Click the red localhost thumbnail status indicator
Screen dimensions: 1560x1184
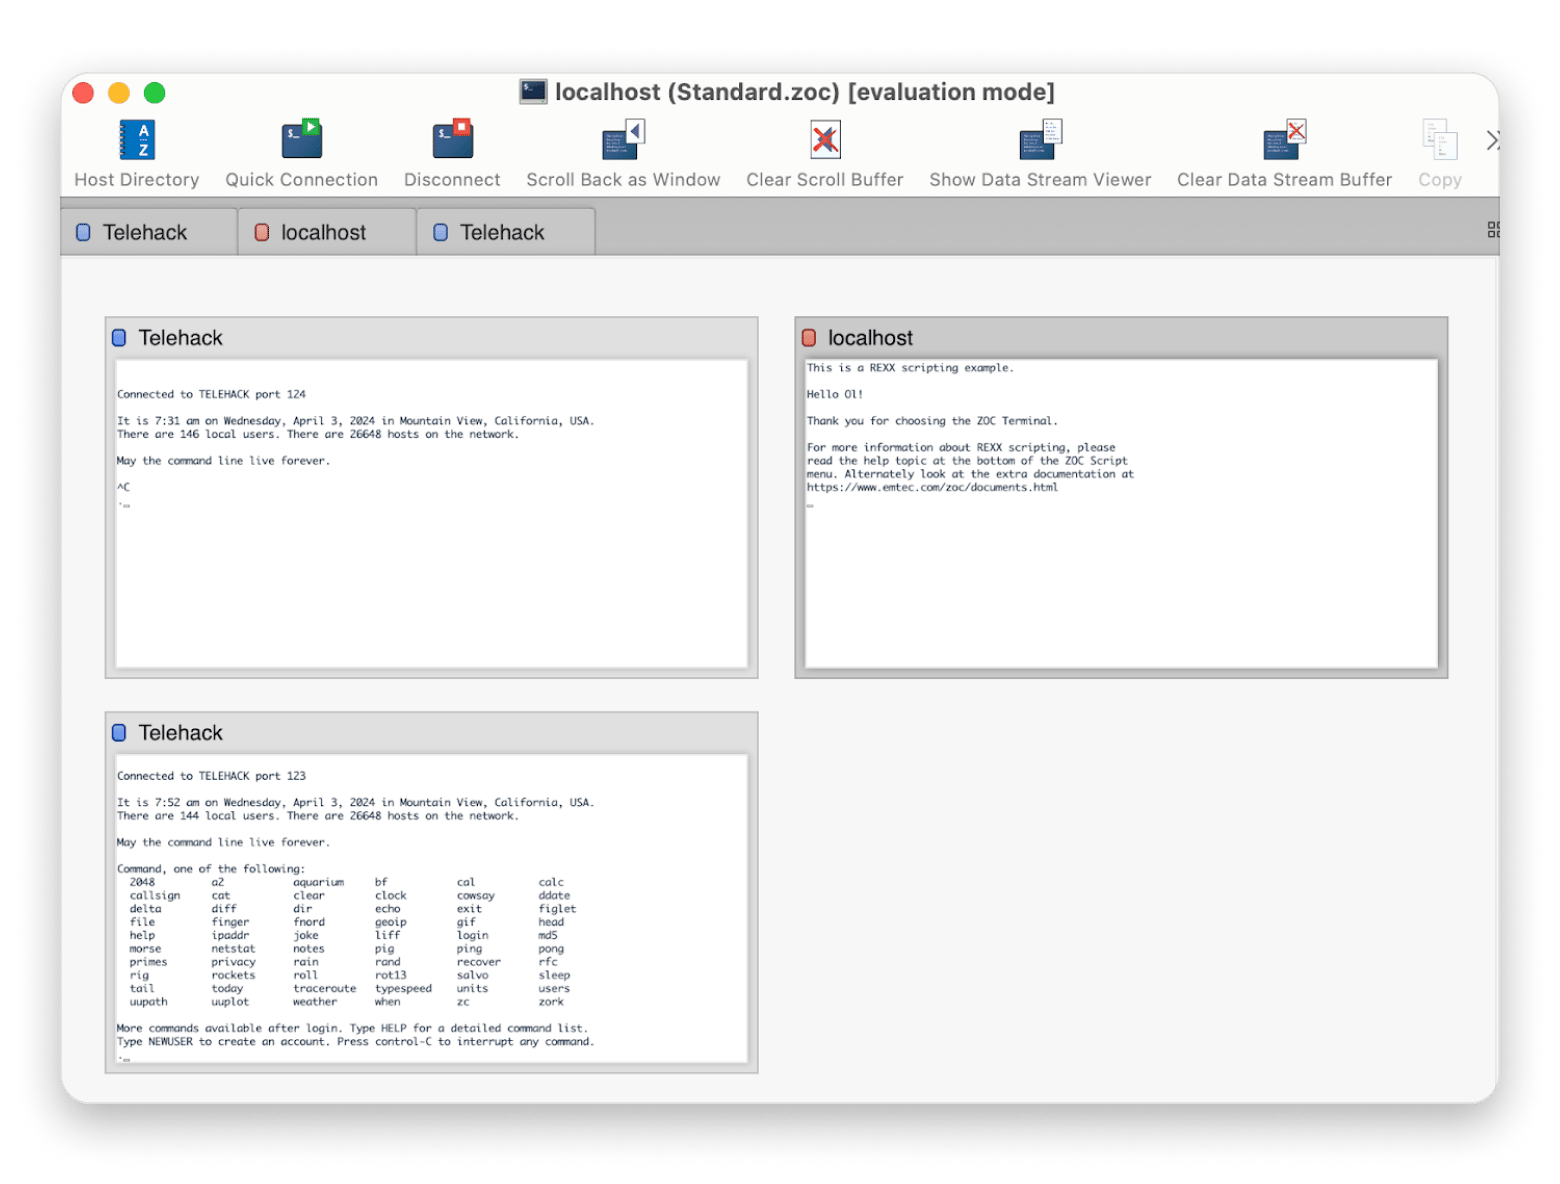tap(809, 338)
